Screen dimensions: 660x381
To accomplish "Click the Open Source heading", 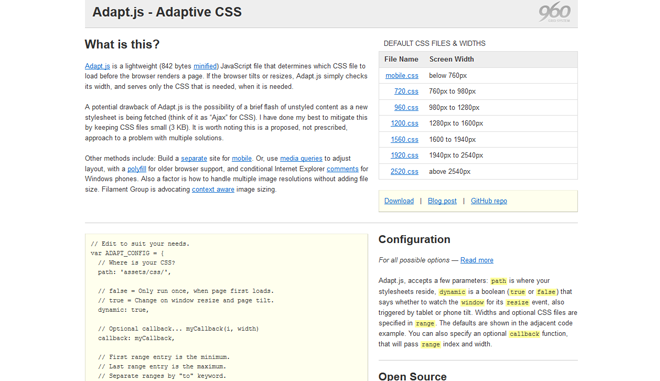I will 412,376.
